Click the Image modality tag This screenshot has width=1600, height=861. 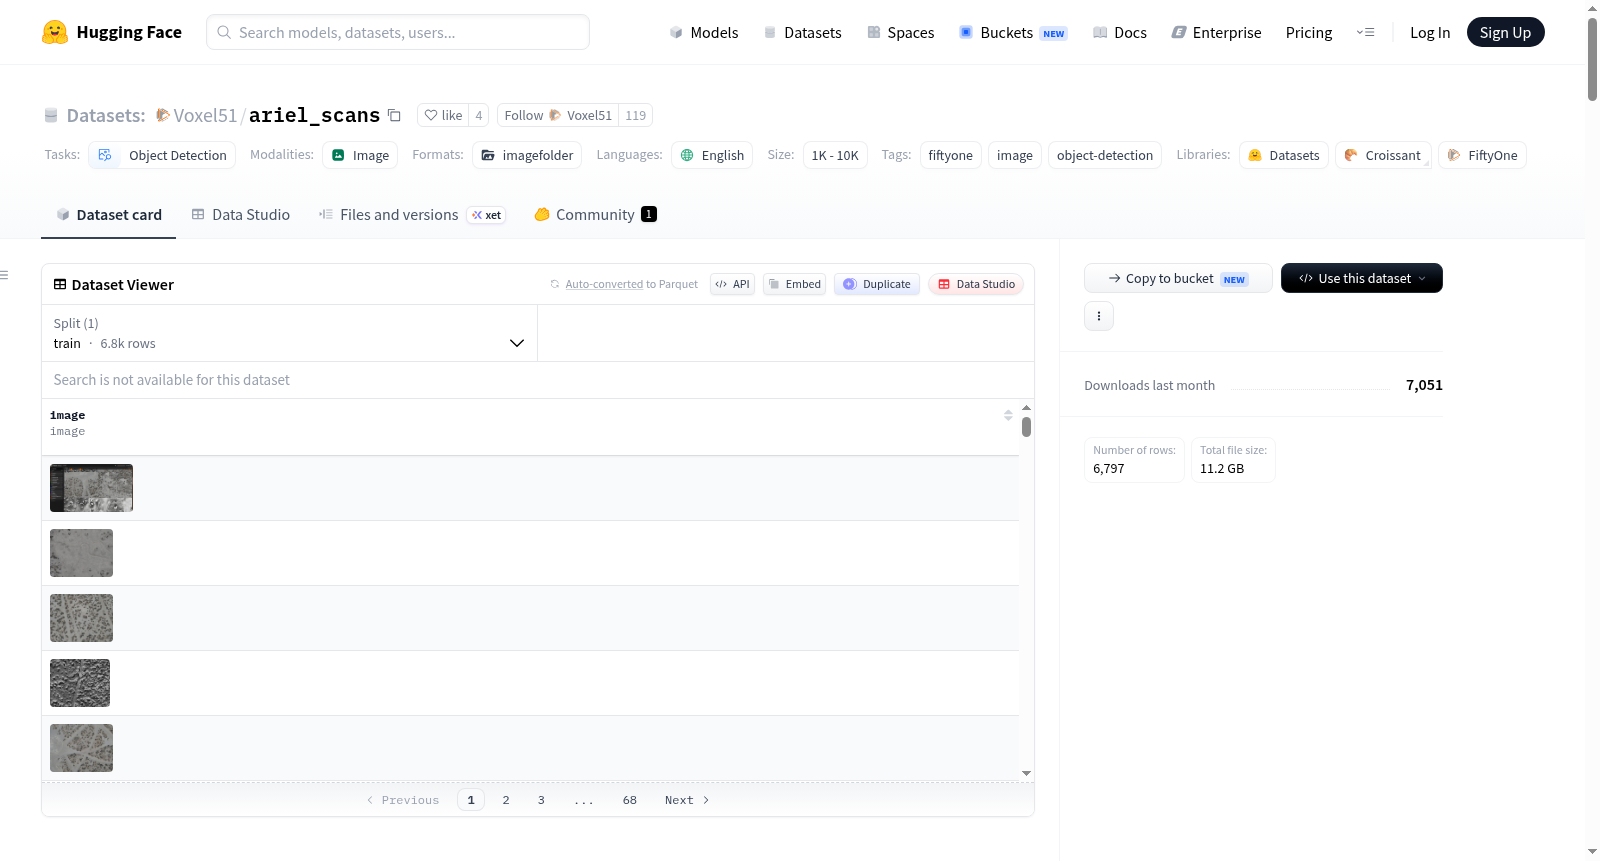pos(360,155)
